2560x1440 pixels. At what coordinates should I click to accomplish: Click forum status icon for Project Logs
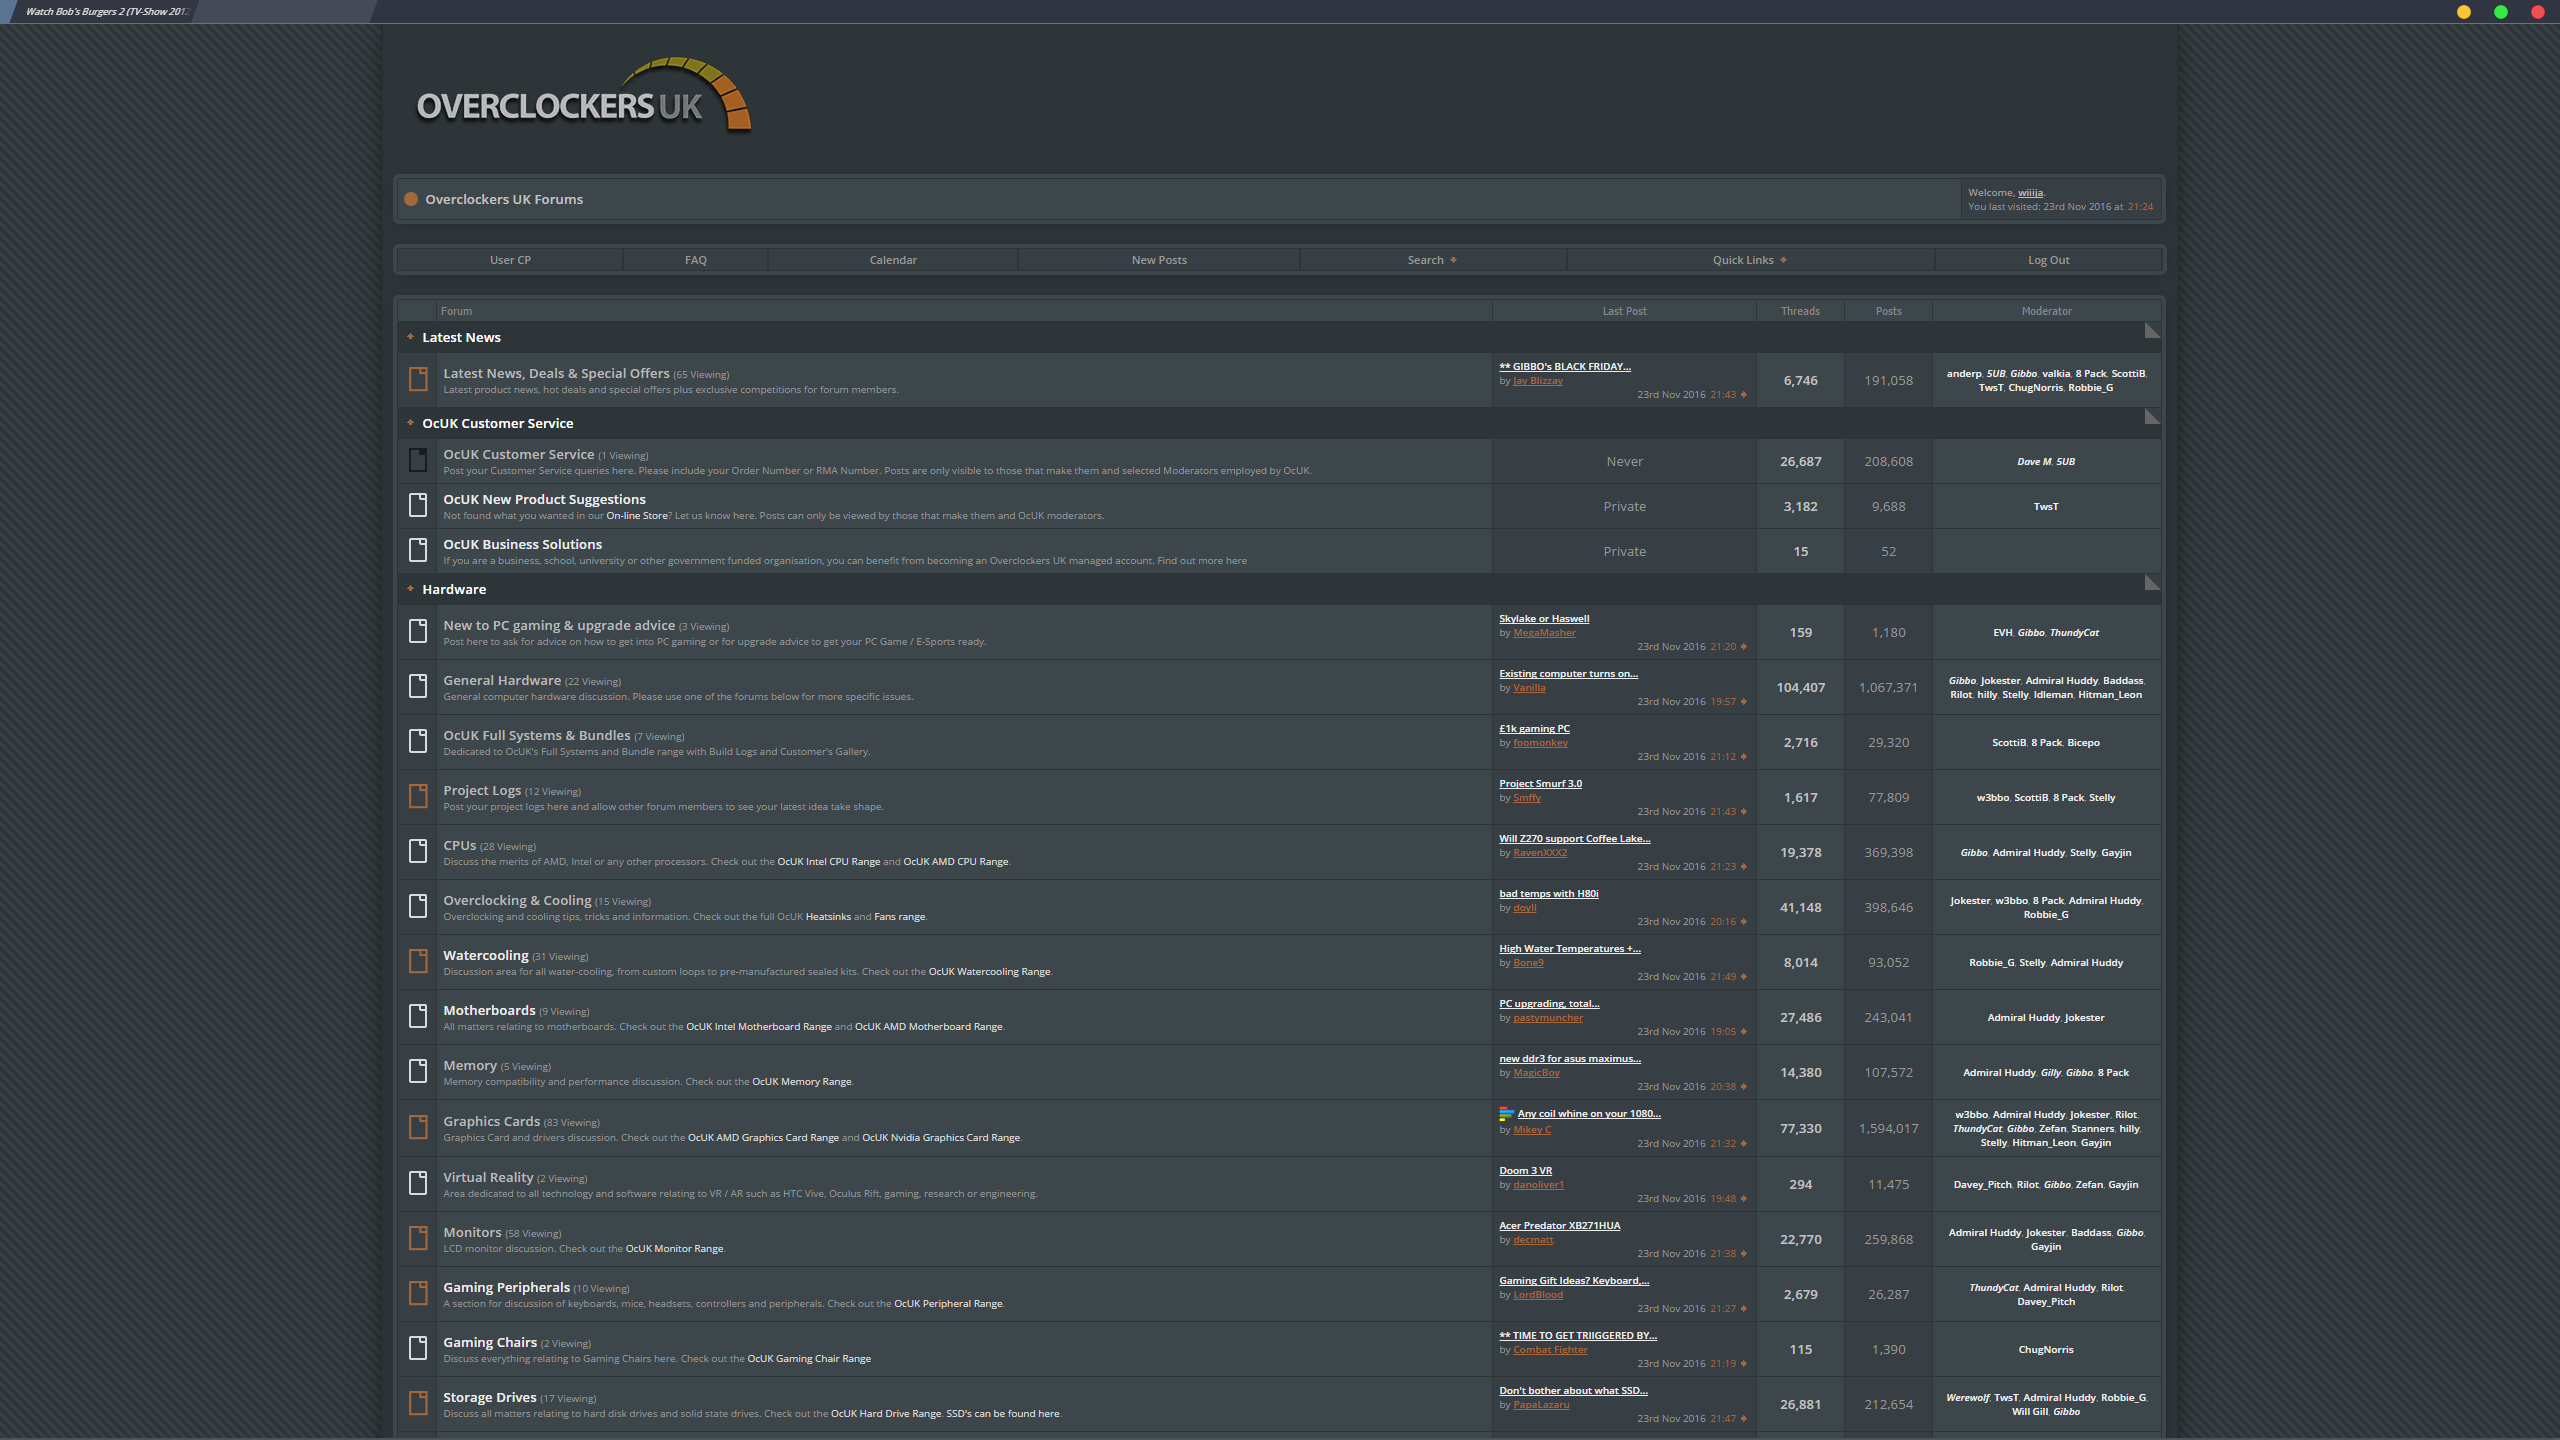(x=418, y=796)
